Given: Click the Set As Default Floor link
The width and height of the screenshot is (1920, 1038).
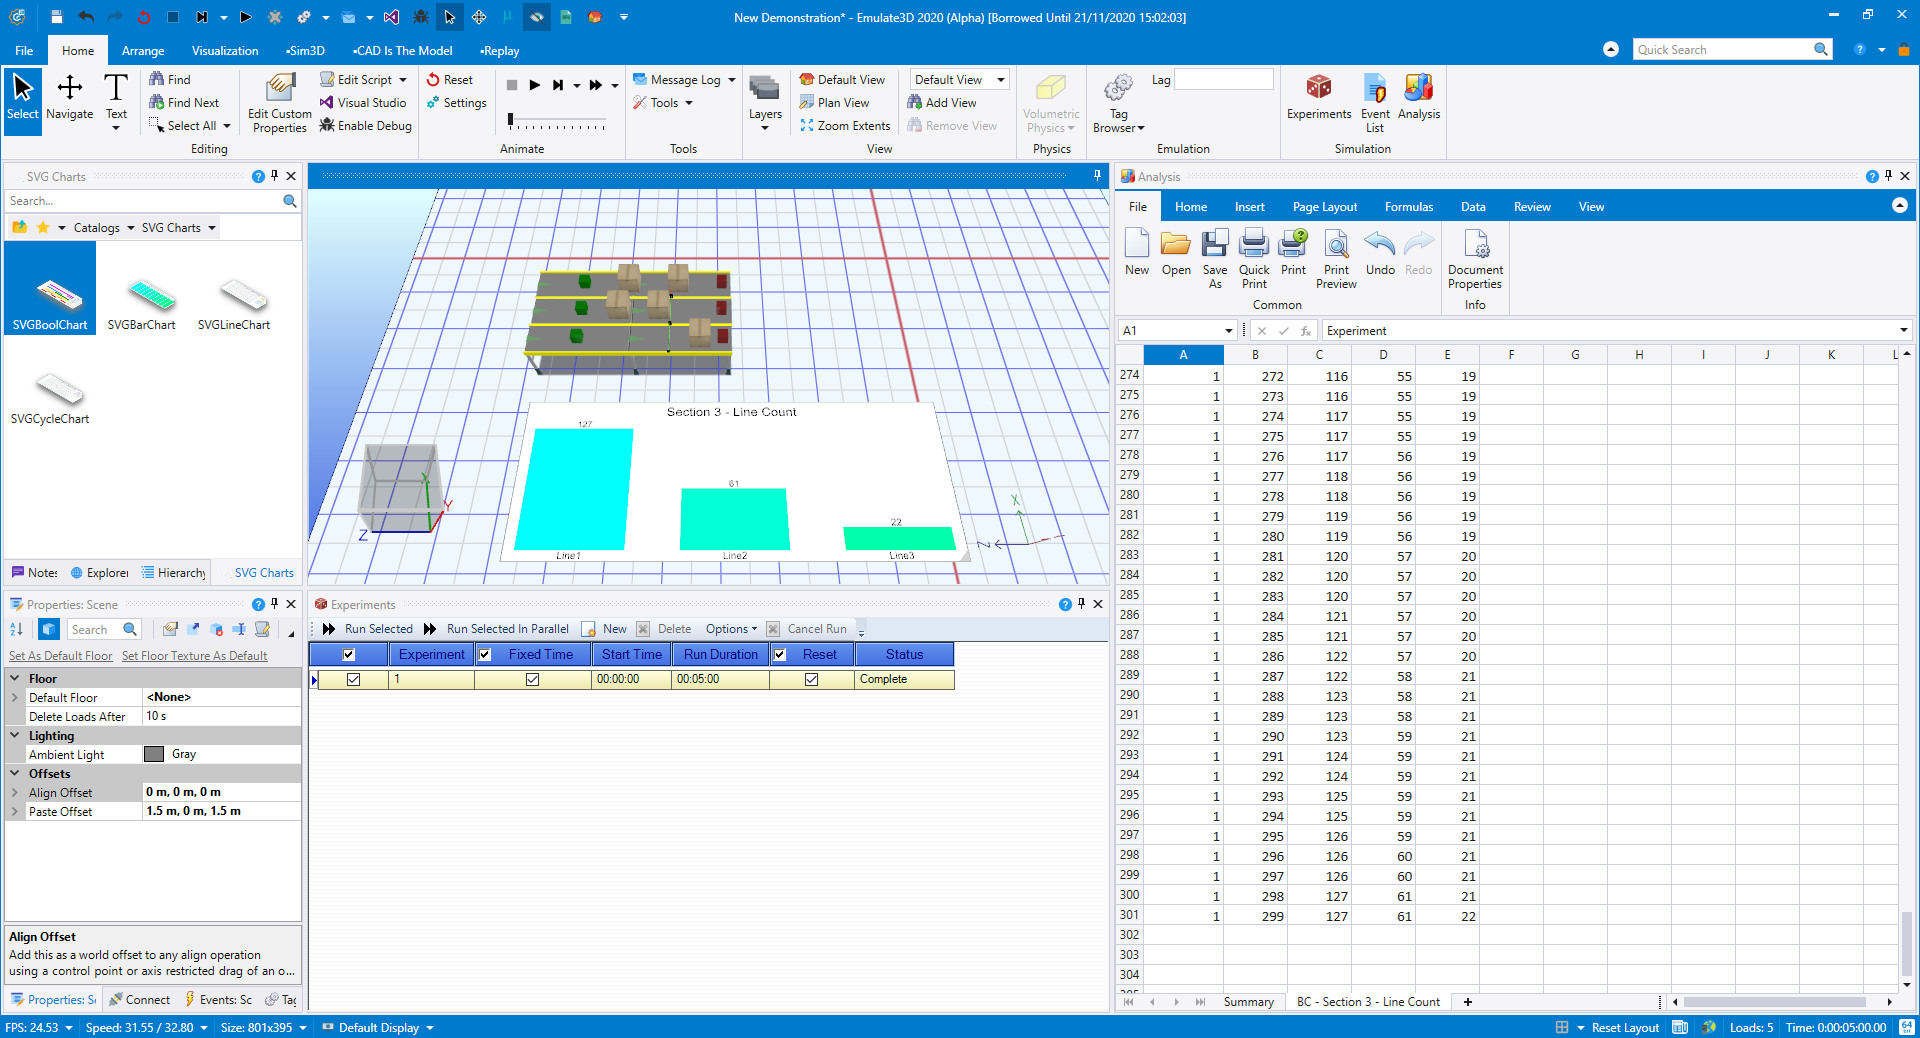Looking at the screenshot, I should coord(60,655).
